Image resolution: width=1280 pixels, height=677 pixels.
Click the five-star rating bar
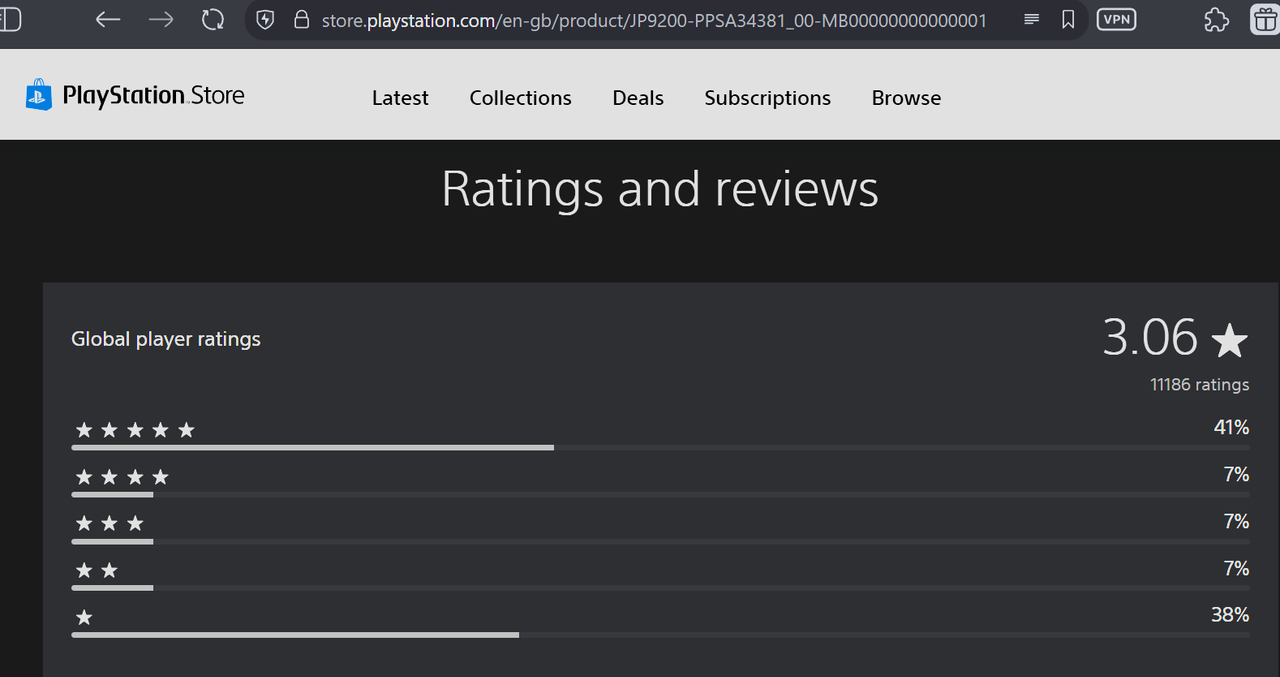tap(660, 448)
